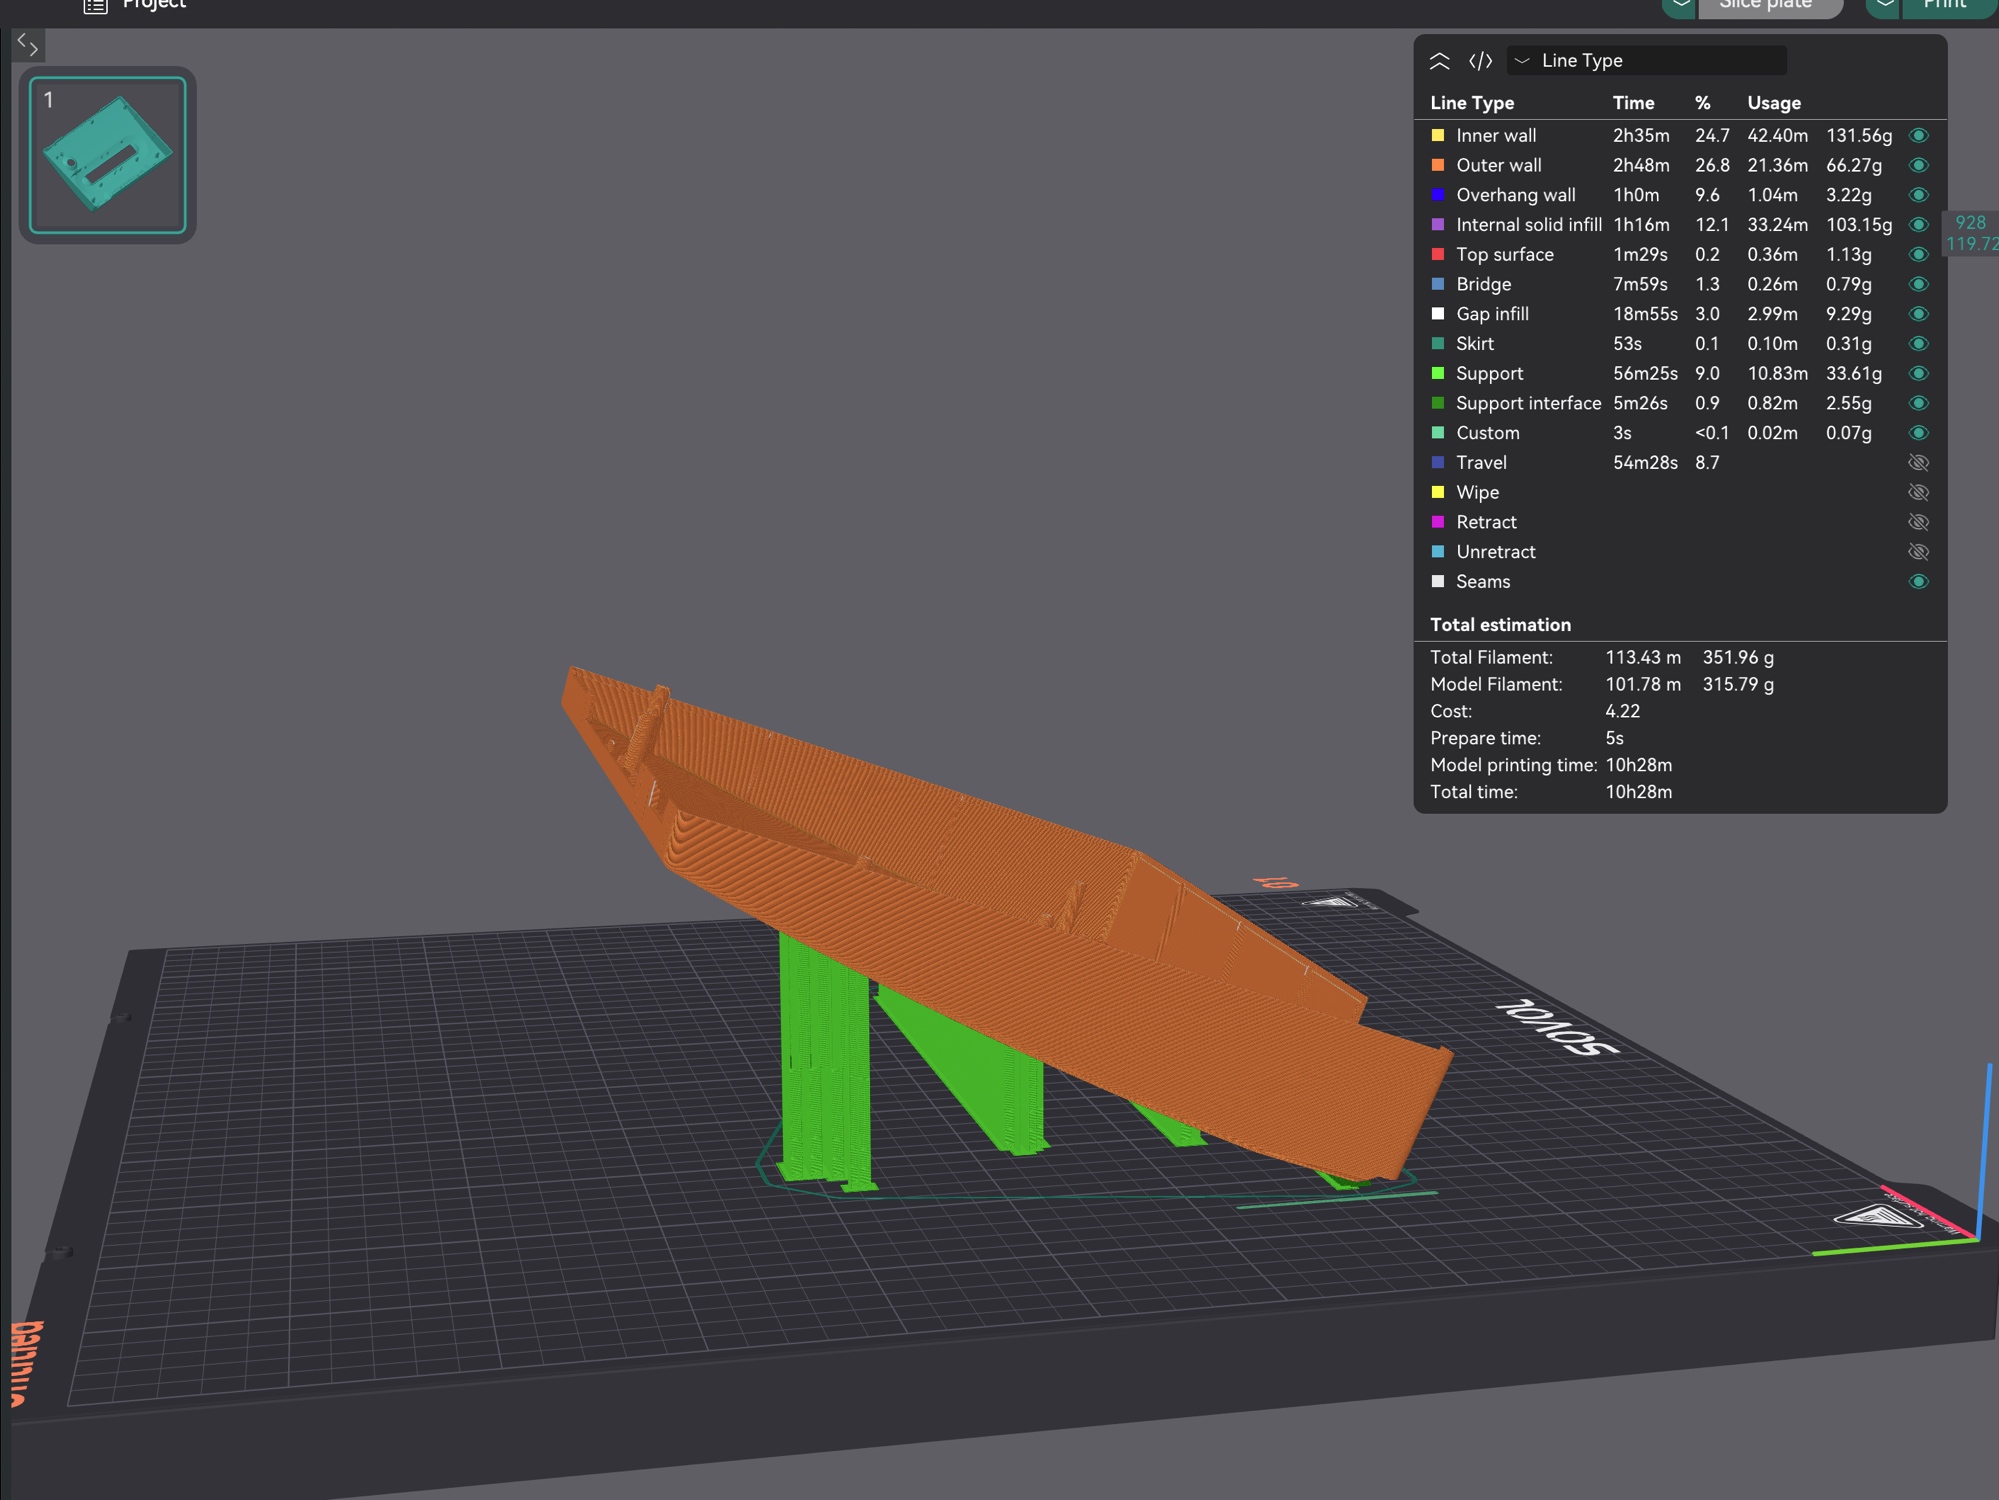Click the Print button

coord(1943,6)
